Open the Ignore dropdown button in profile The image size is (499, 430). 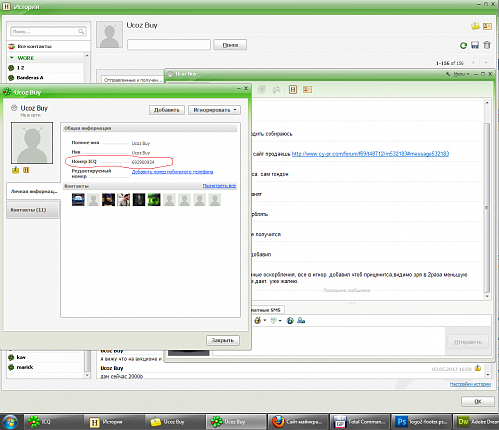coord(214,110)
